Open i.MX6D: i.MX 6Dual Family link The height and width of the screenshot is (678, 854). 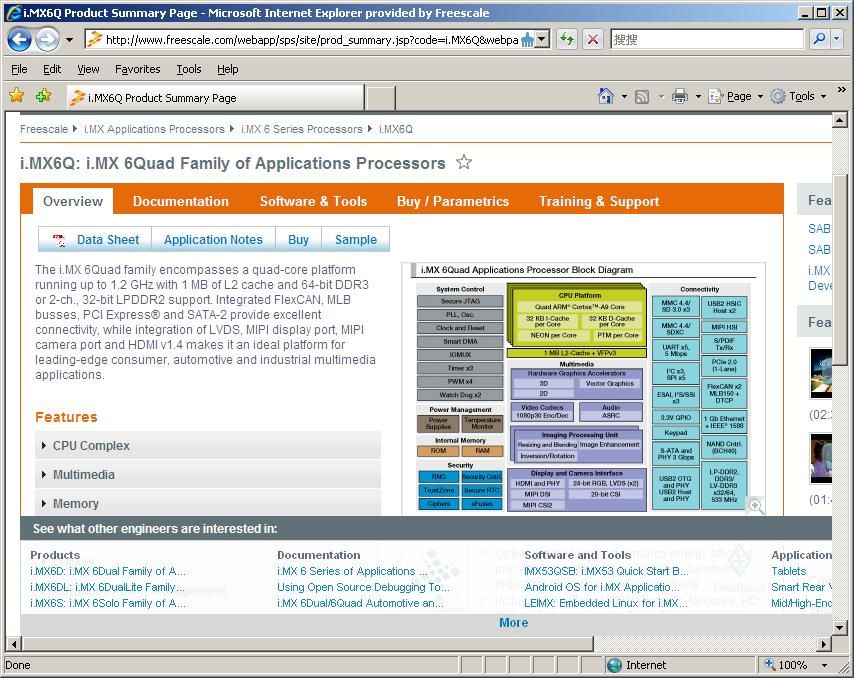click(x=108, y=571)
